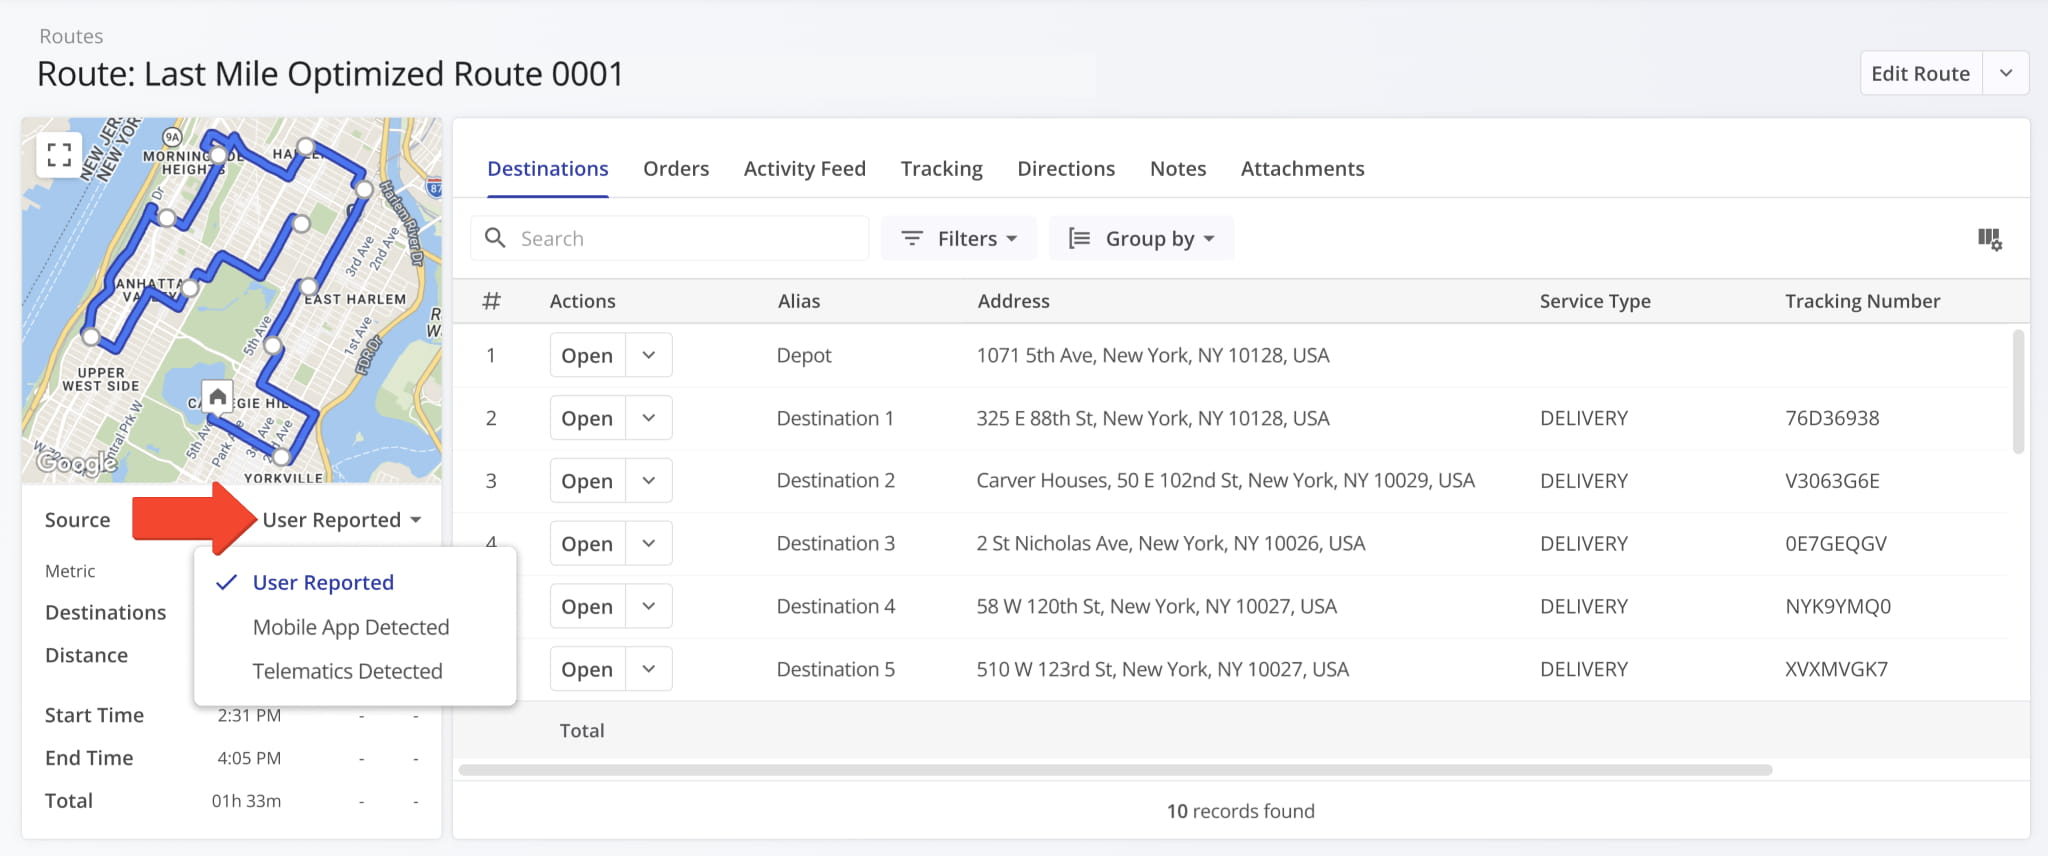Click the 01h 33m Total value
2048x856 pixels.
click(246, 801)
